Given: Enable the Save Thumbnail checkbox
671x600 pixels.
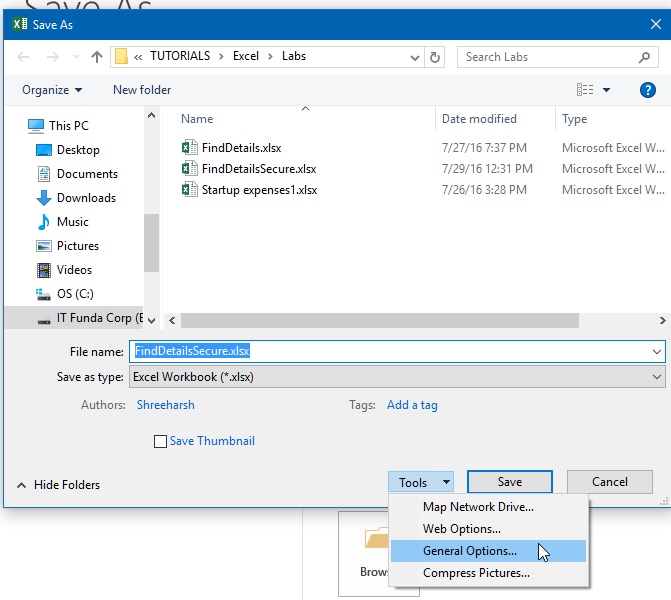Looking at the screenshot, I should point(160,441).
